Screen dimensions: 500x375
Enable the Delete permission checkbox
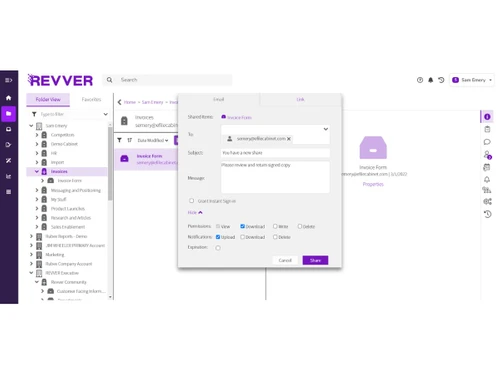coord(300,226)
